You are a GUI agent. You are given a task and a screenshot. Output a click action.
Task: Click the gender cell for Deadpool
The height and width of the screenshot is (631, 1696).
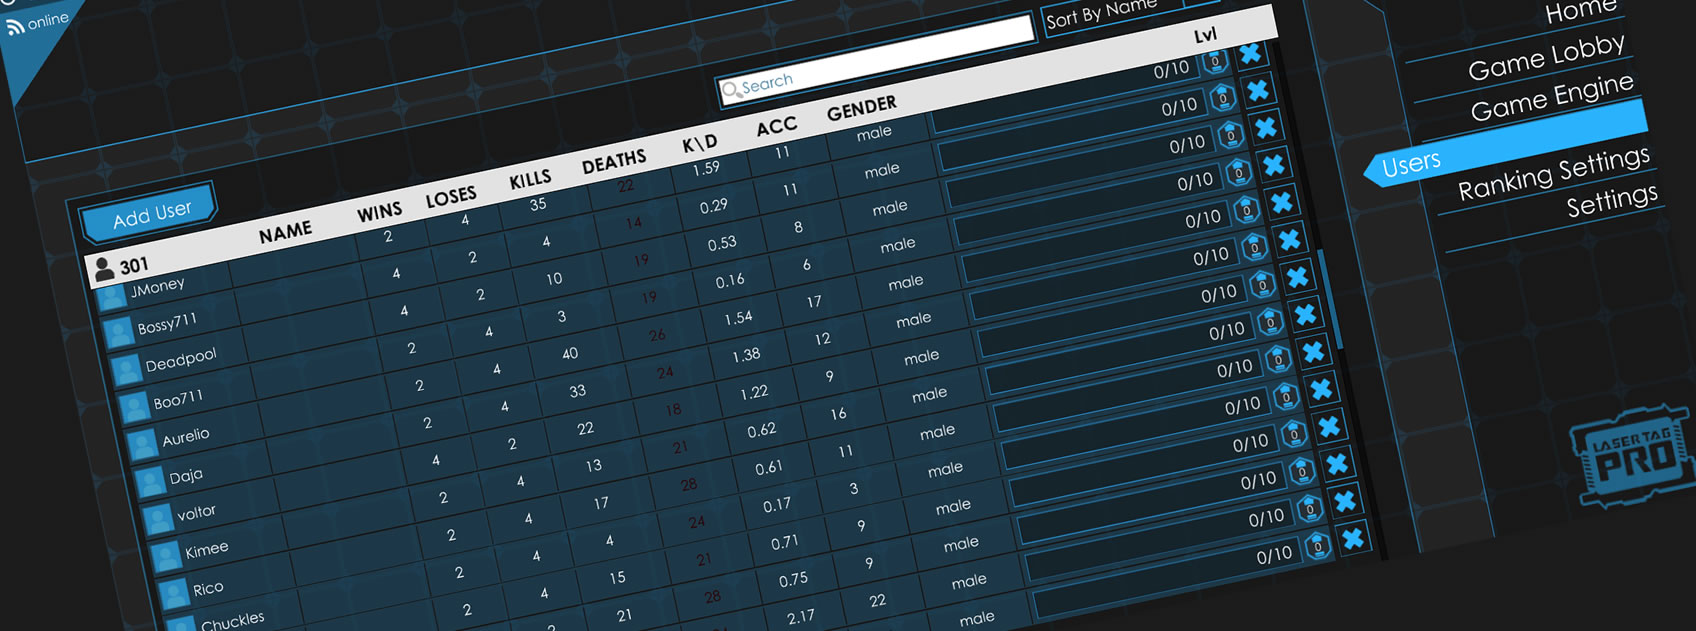coord(890,207)
